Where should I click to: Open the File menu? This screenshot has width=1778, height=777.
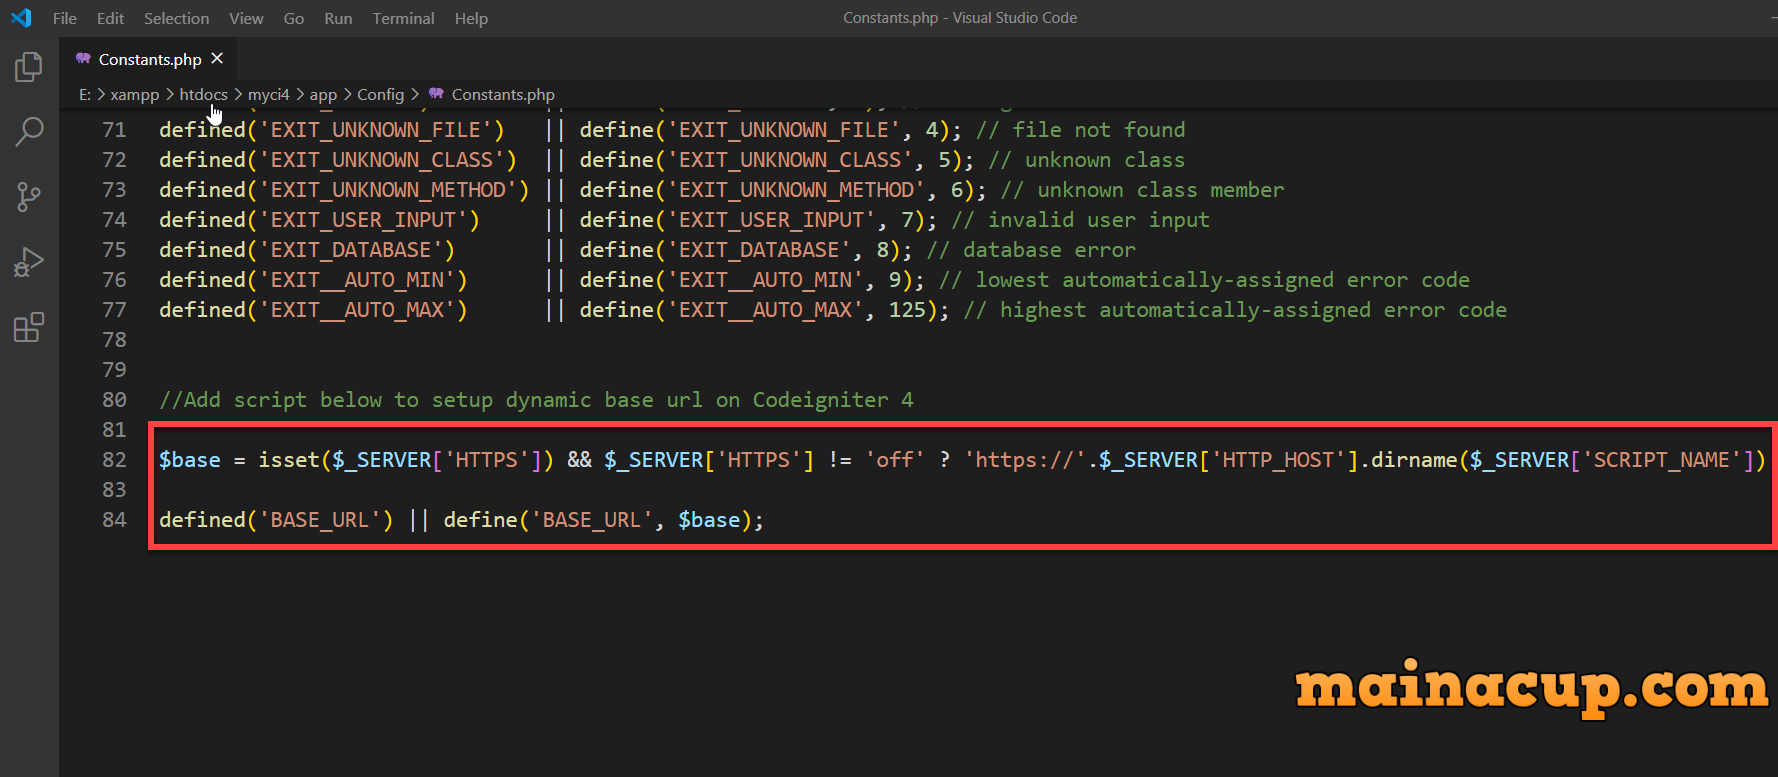click(64, 18)
